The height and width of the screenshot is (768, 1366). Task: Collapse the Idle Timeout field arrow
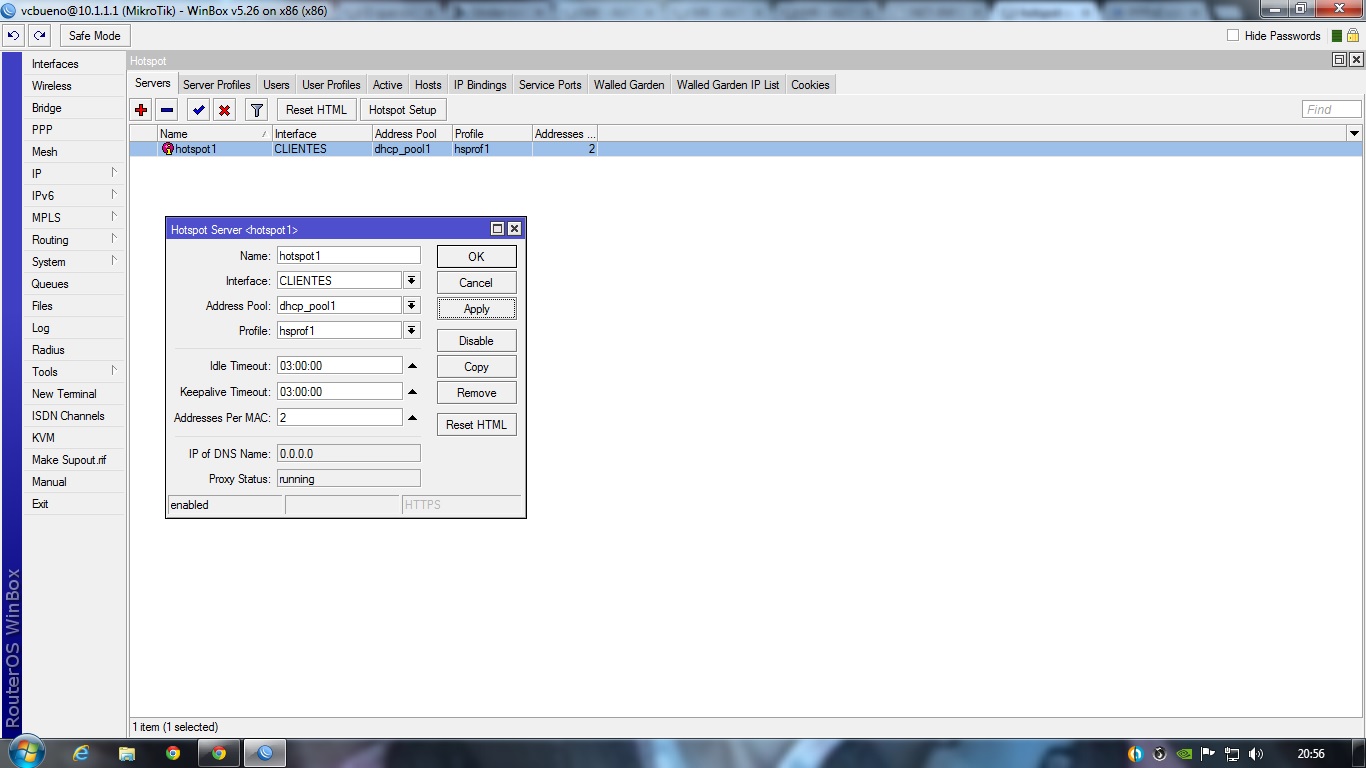[x=412, y=366]
